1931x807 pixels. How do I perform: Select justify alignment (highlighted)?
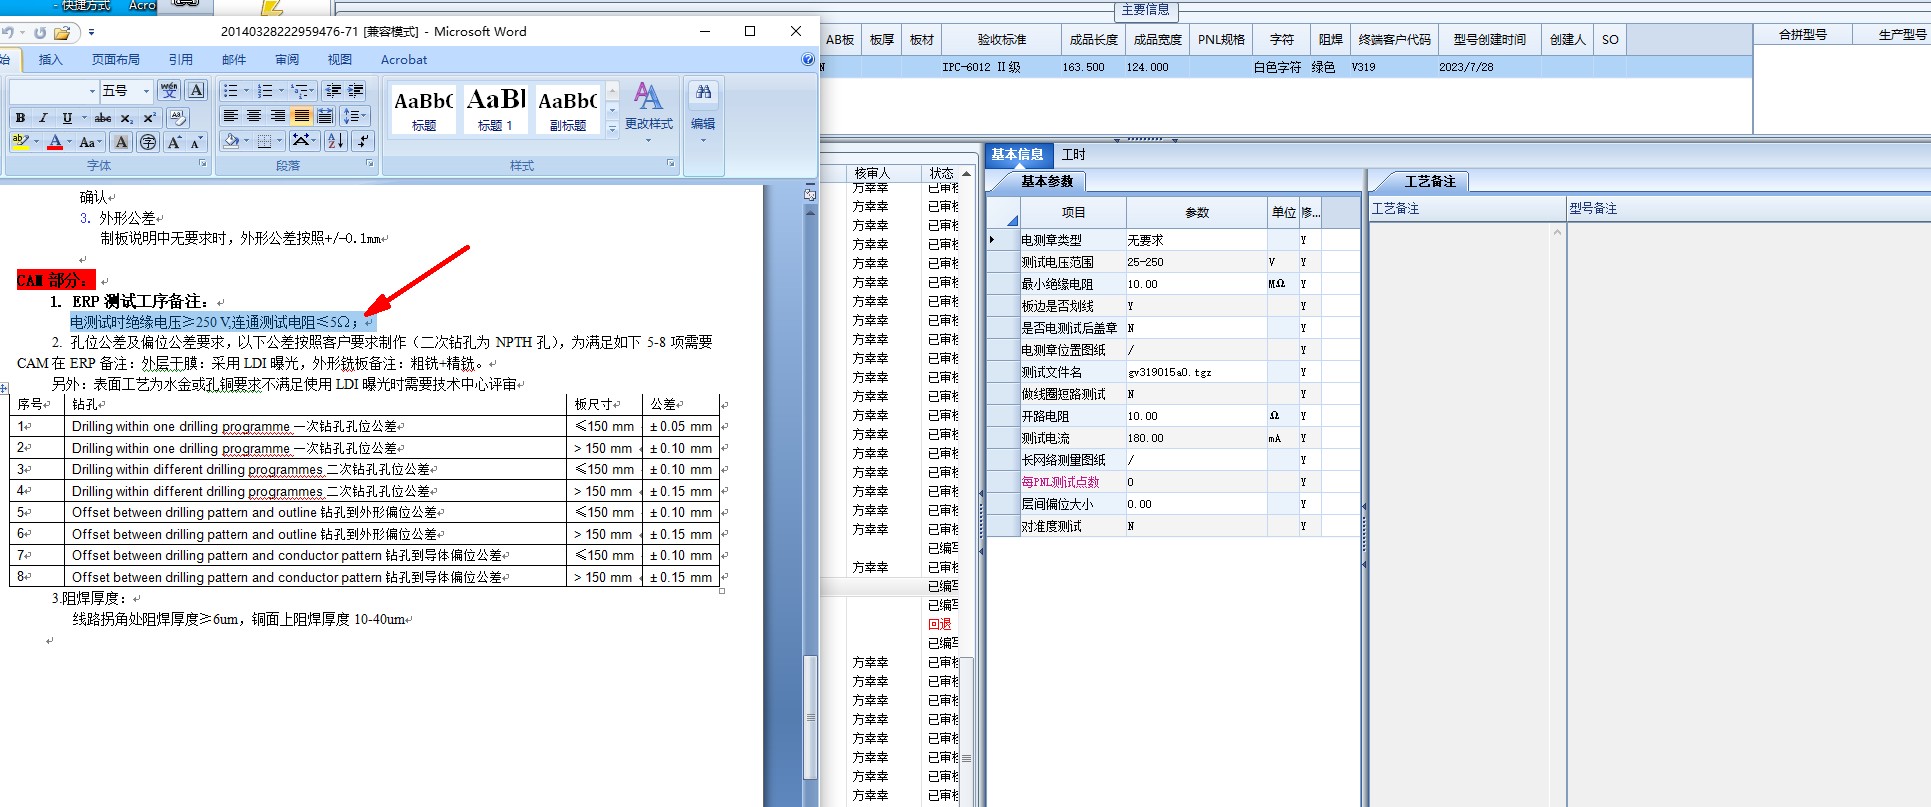pos(301,116)
